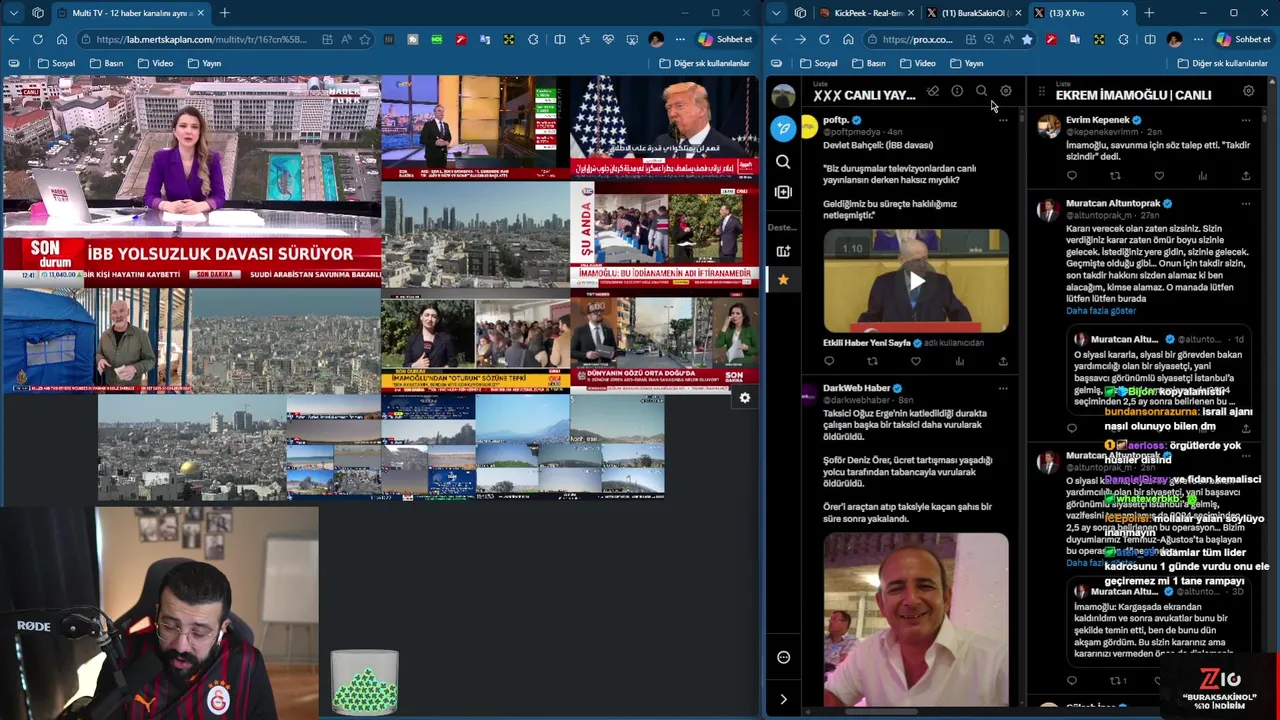Reply to the poftp. post
Viewport: 1280px width, 720px height.
[829, 361]
